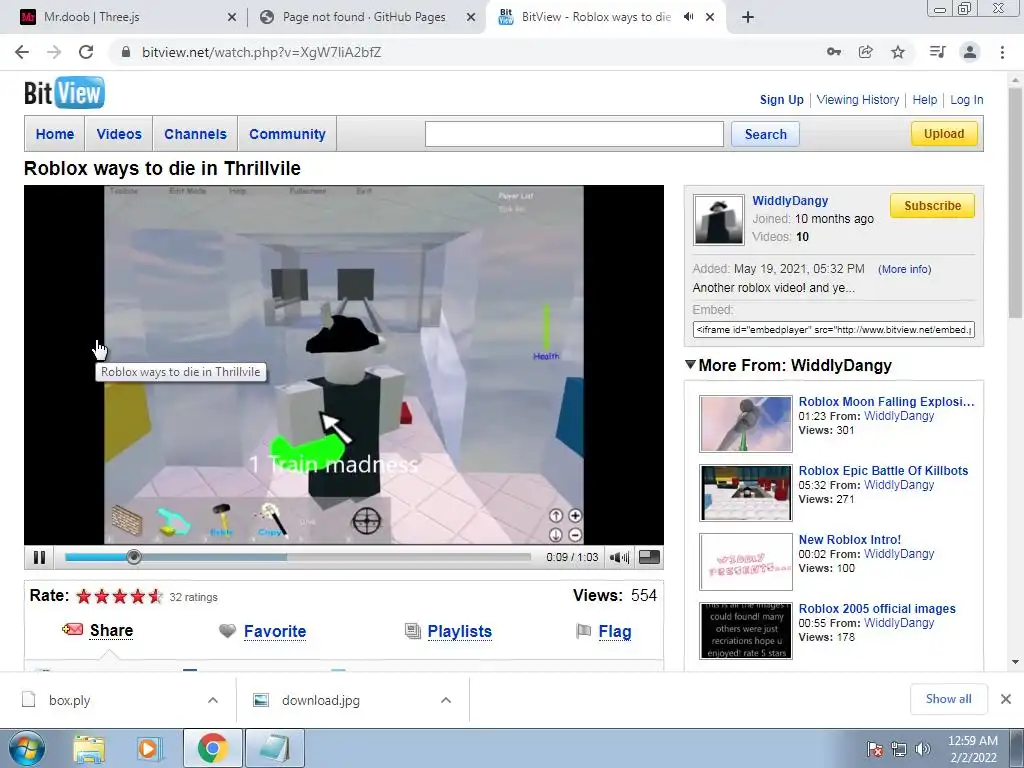
Task: Open download.jpg downloaded file
Action: point(321,700)
